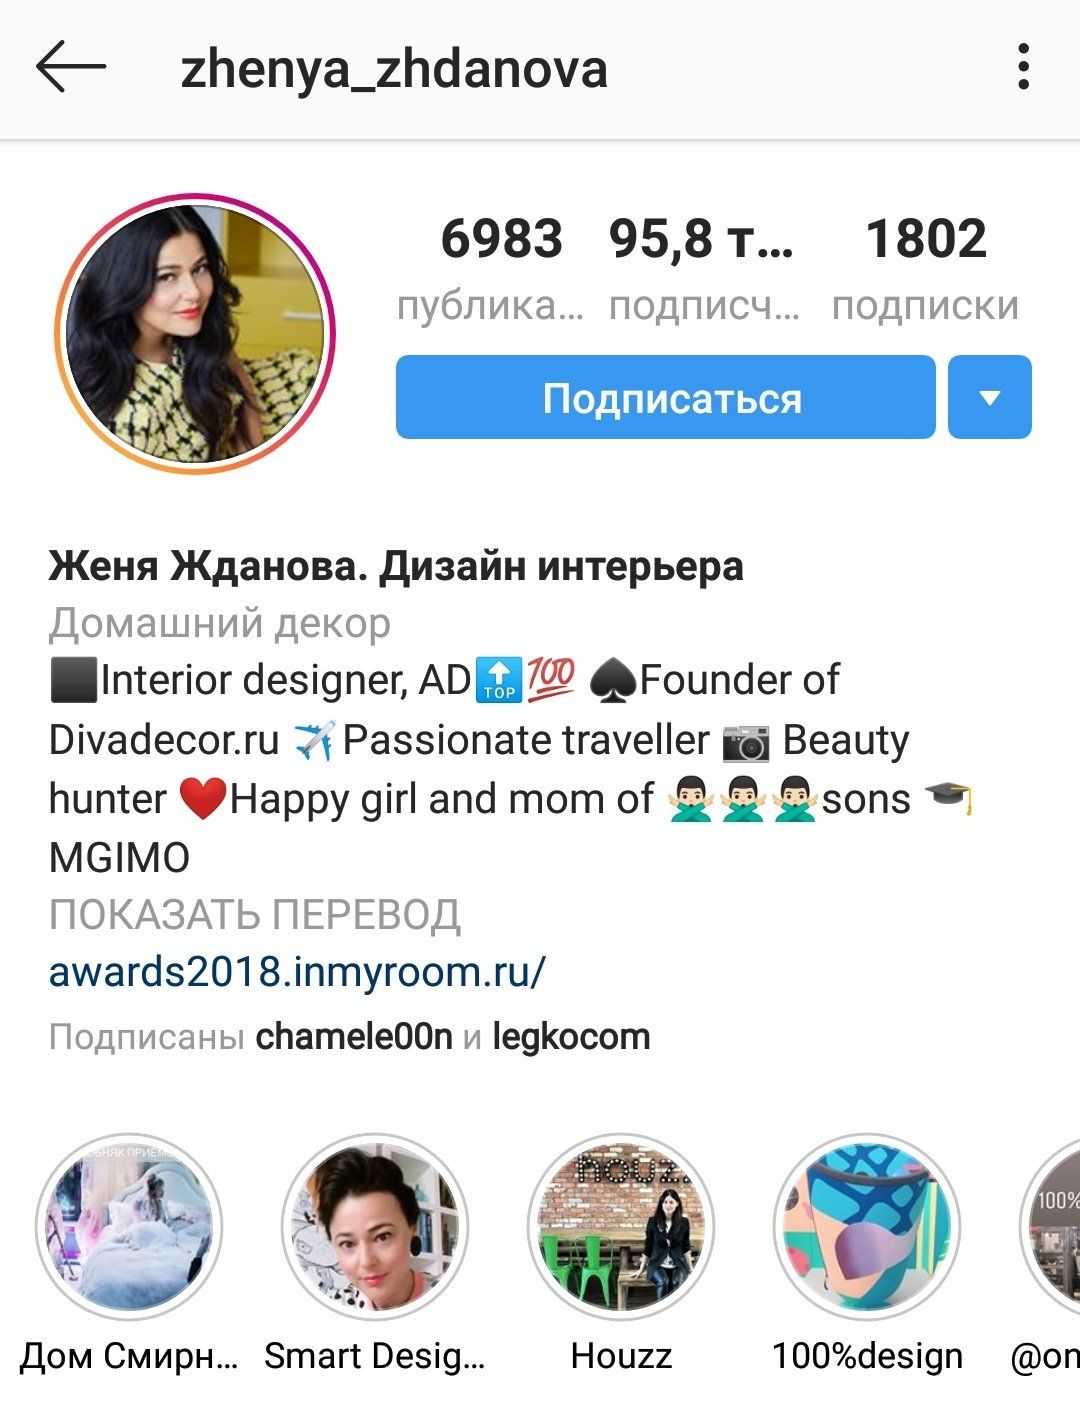
Task: Open follower legkocom profile
Action: point(571,1037)
